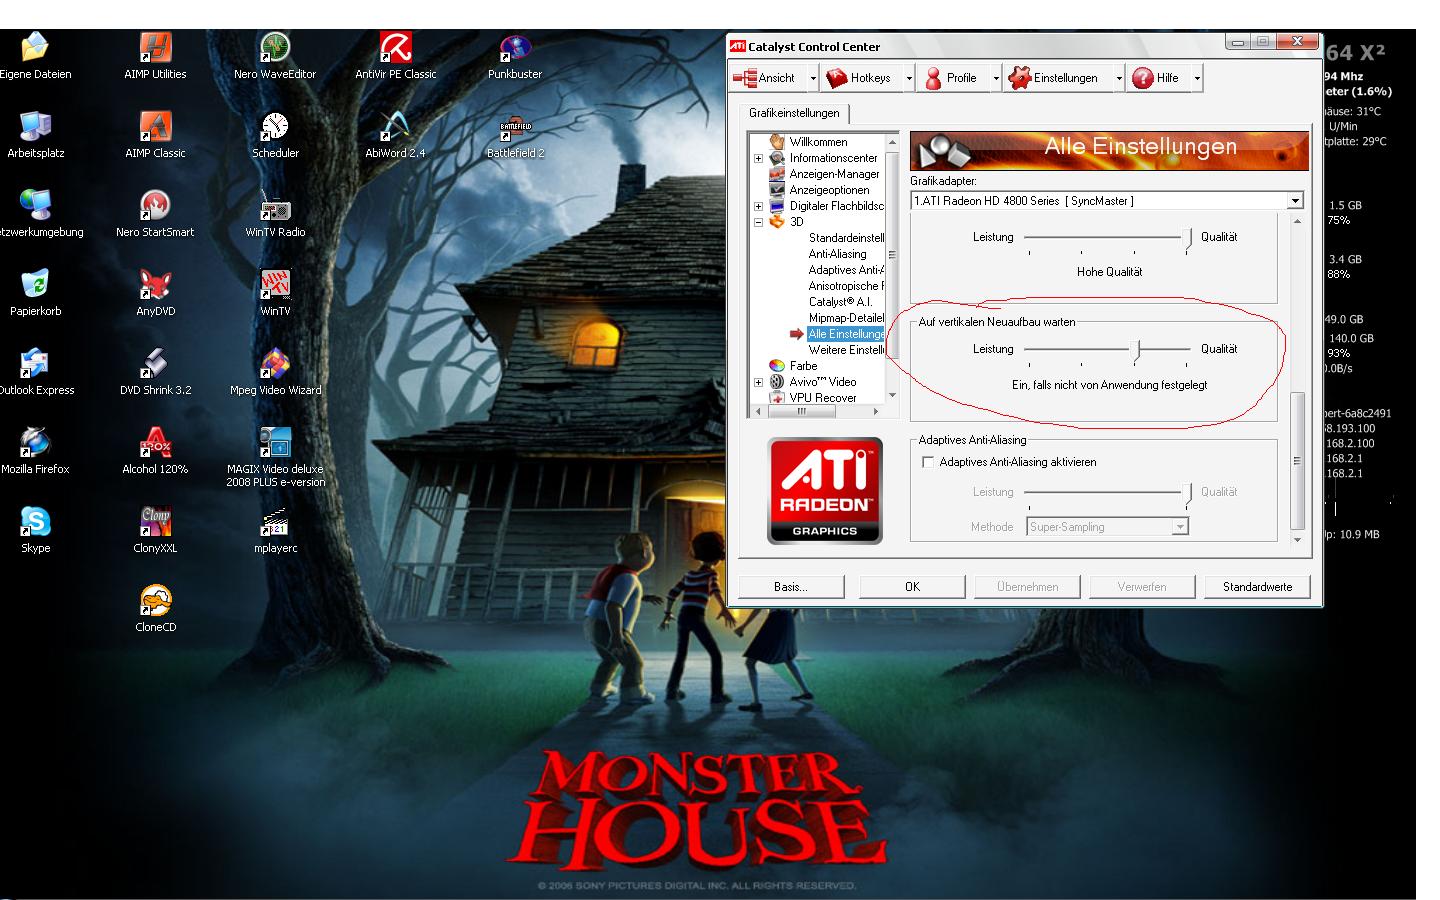This screenshot has height=900, width=1440.
Task: Launch DVD Shrink 3.2 shortcut
Action: [155, 363]
